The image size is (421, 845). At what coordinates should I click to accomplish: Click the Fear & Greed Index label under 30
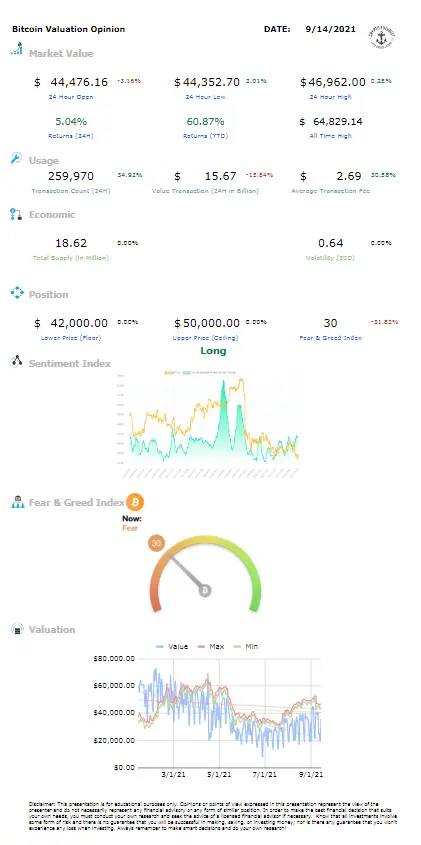point(330,338)
